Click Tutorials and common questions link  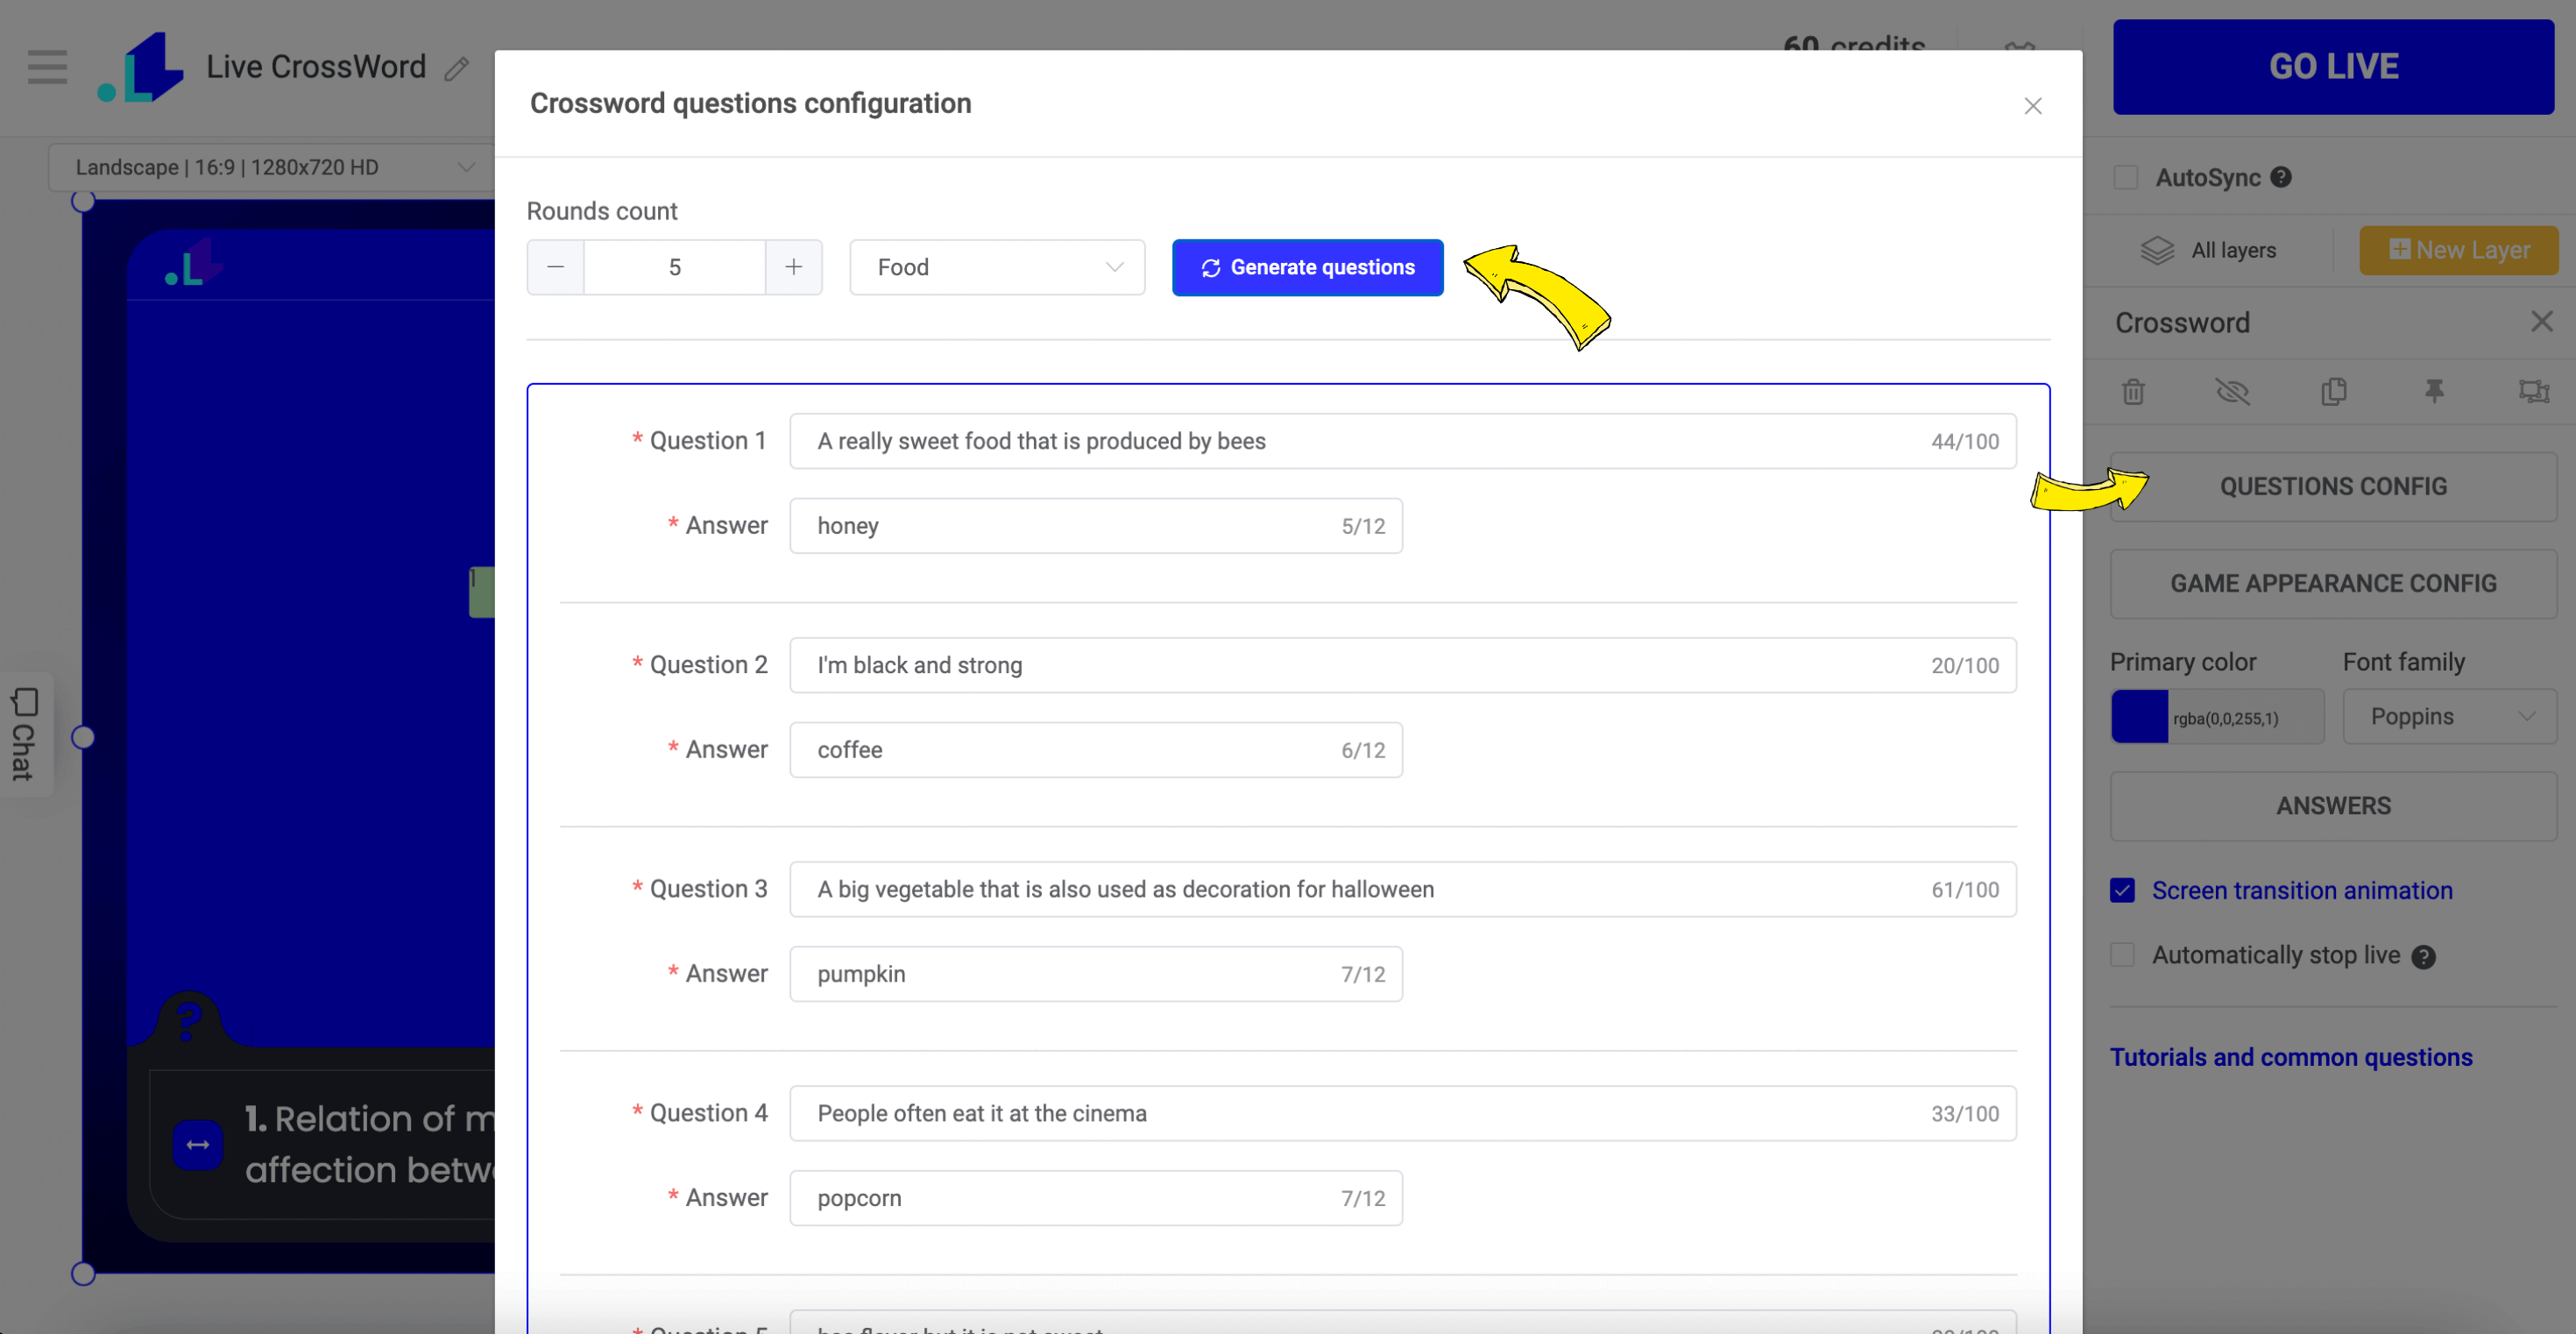(x=2292, y=1059)
